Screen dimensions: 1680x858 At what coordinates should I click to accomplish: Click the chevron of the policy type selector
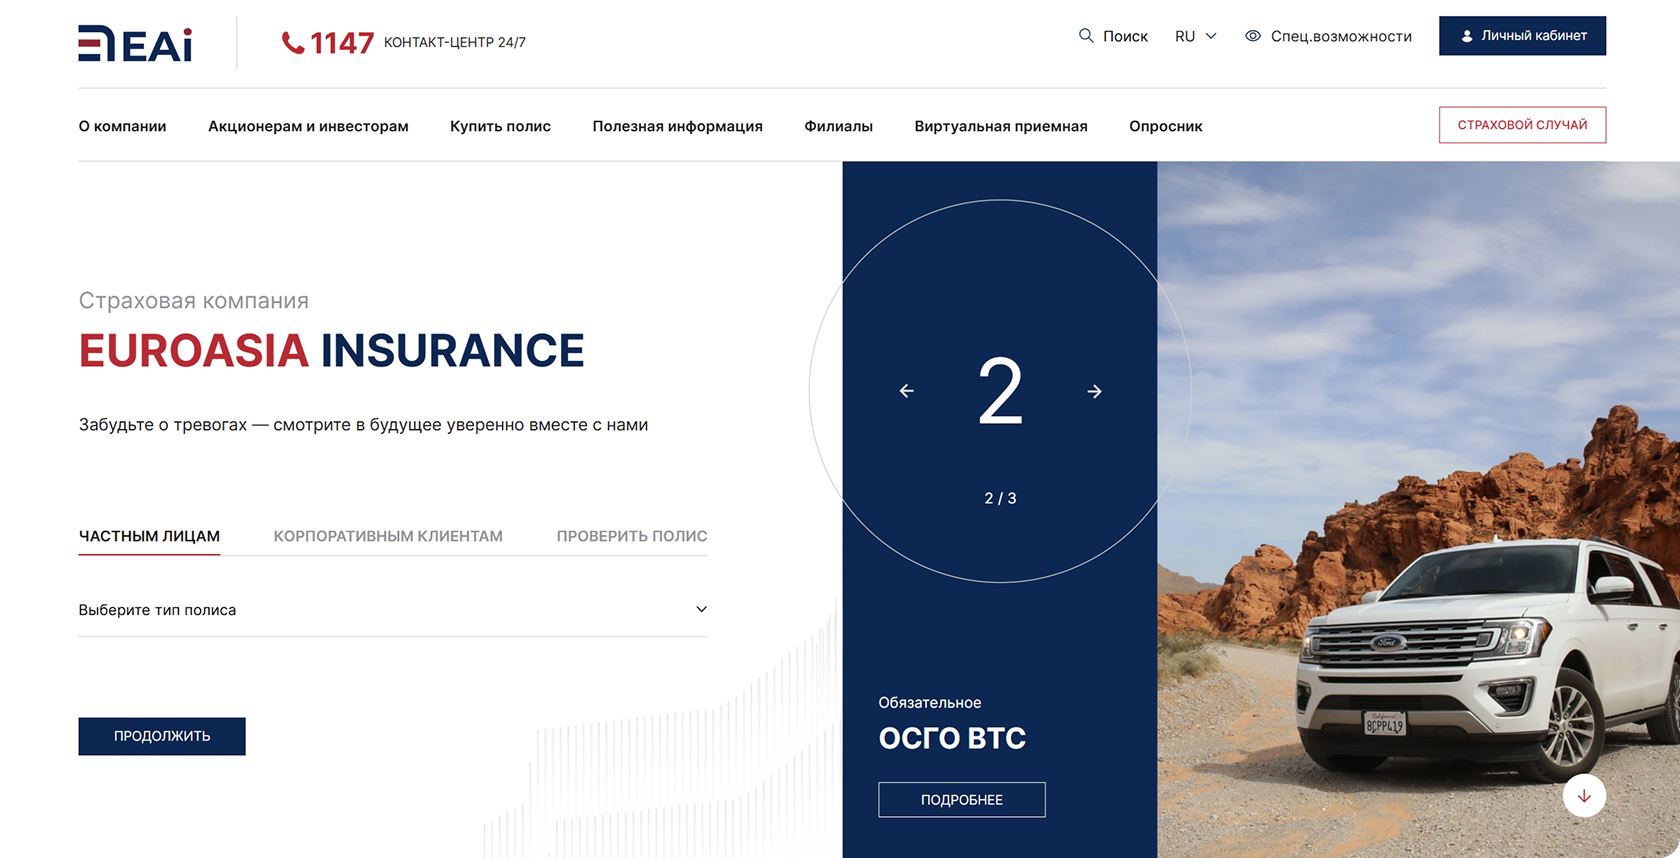pos(701,609)
